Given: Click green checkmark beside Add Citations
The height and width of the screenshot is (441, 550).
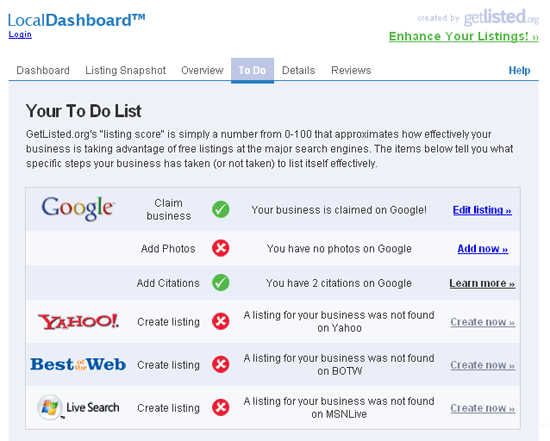Looking at the screenshot, I should tap(221, 282).
